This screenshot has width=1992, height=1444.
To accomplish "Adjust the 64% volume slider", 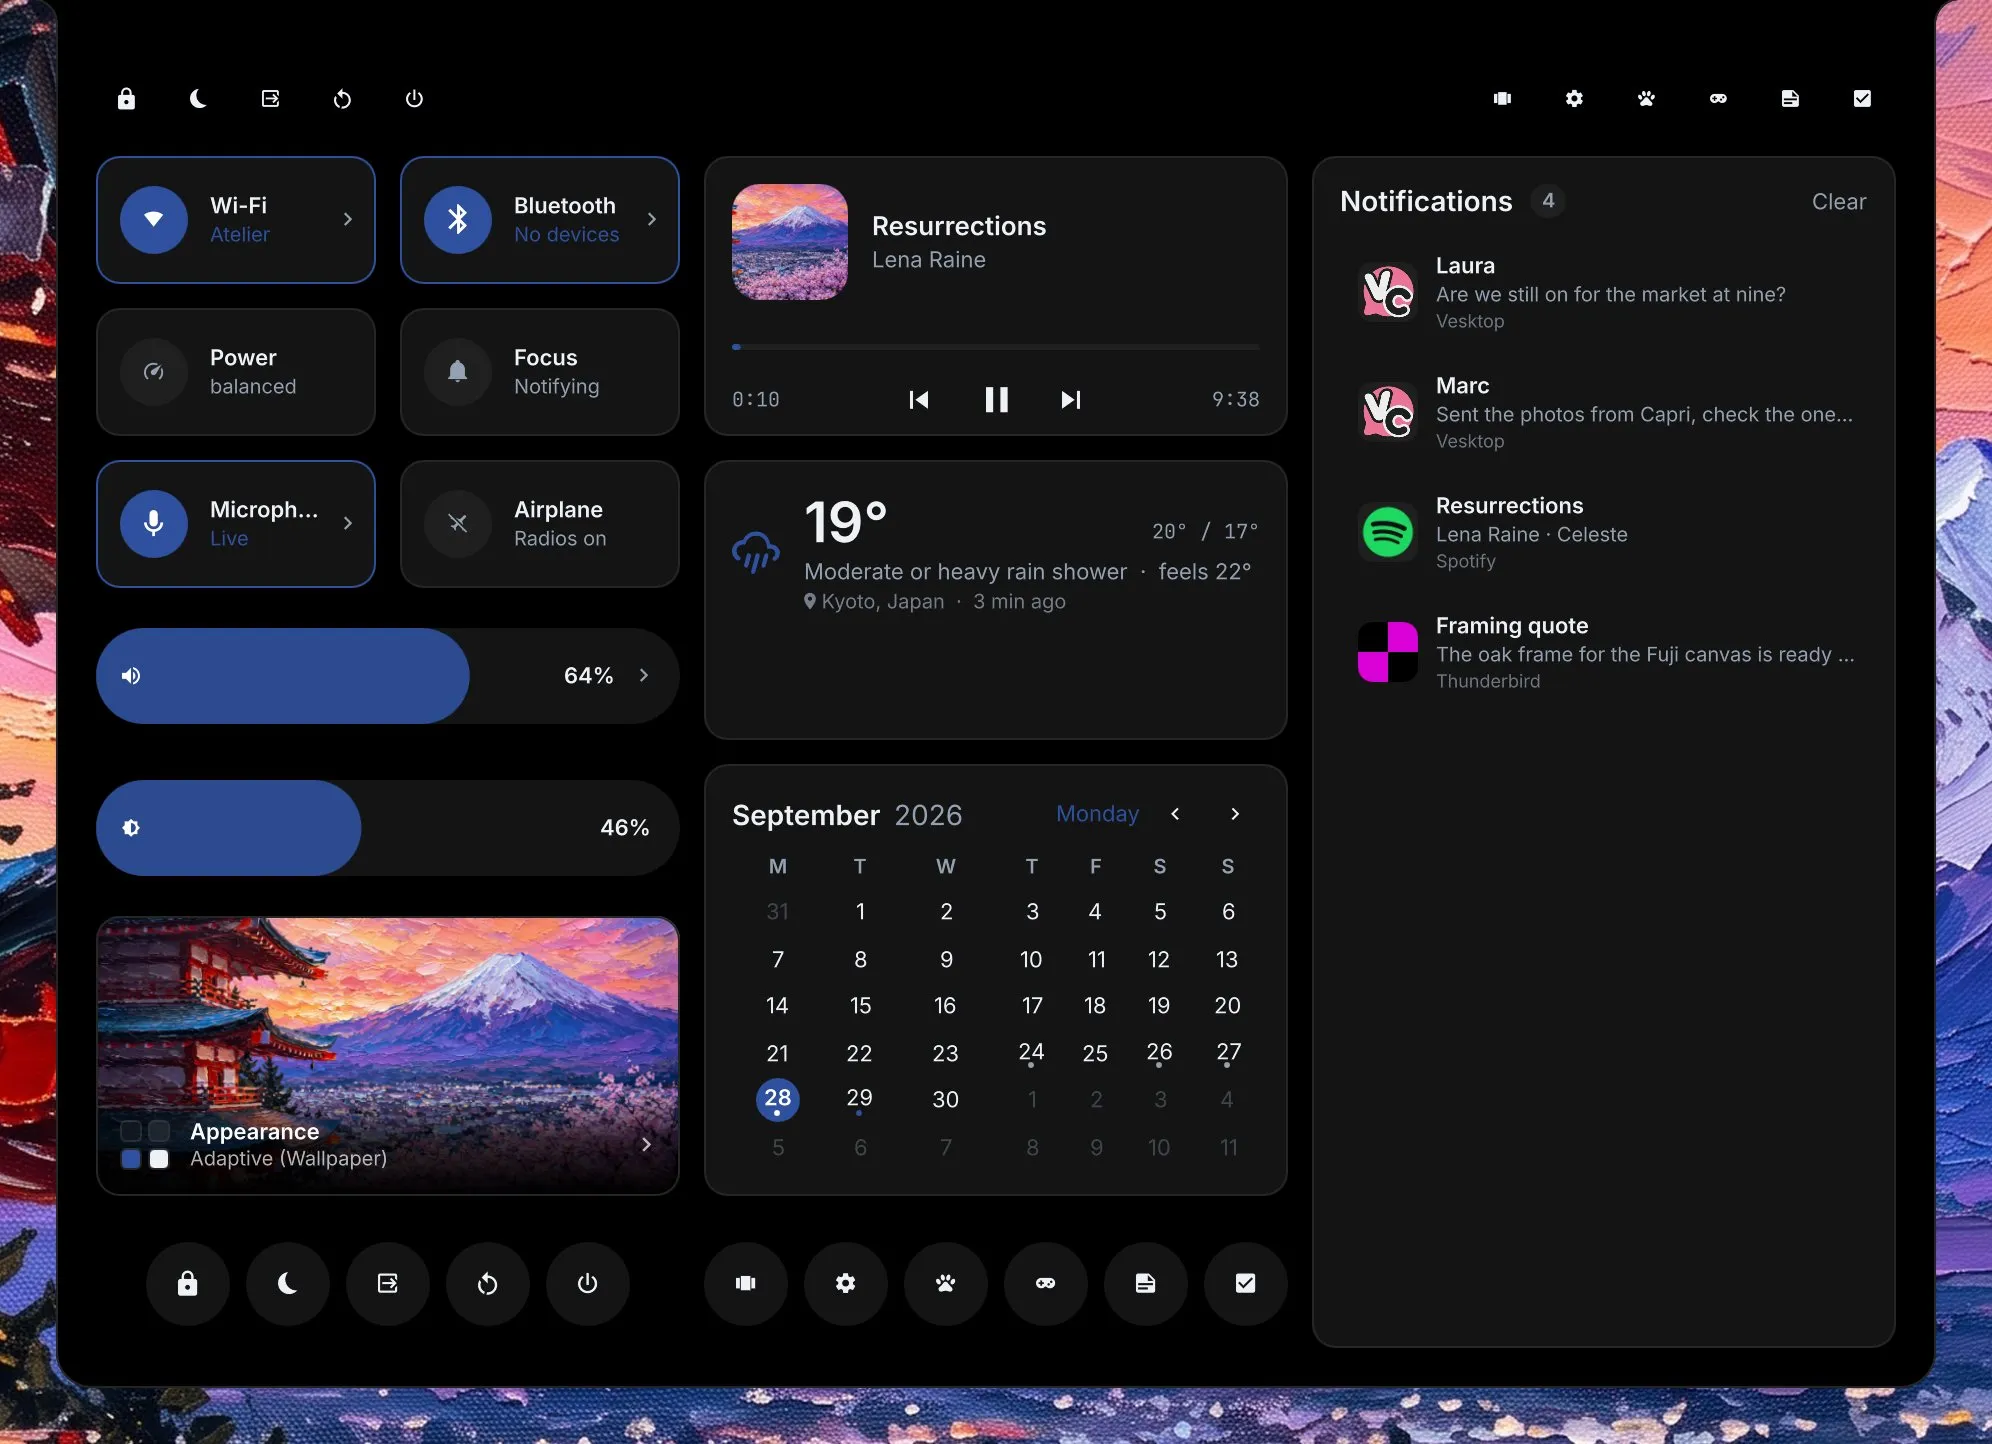I will click(388, 676).
